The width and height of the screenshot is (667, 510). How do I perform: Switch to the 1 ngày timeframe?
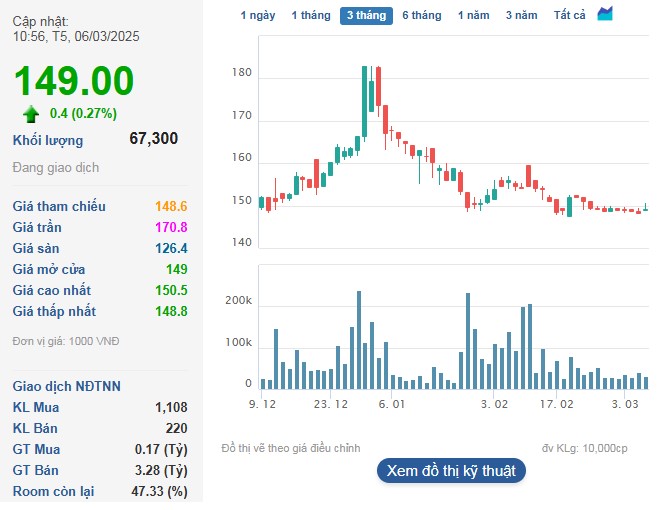point(257,15)
